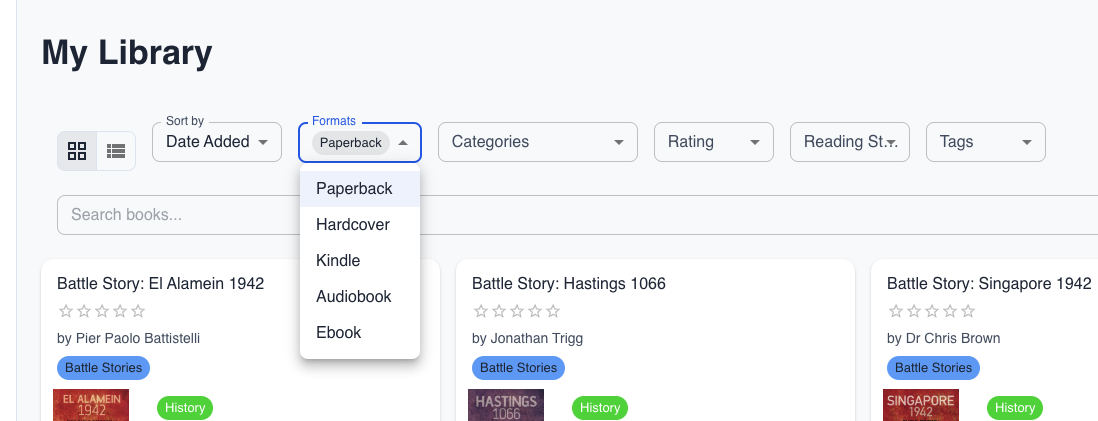The image size is (1098, 421).
Task: Click author Dr Chris Brown
Action: pyautogui.click(x=952, y=339)
